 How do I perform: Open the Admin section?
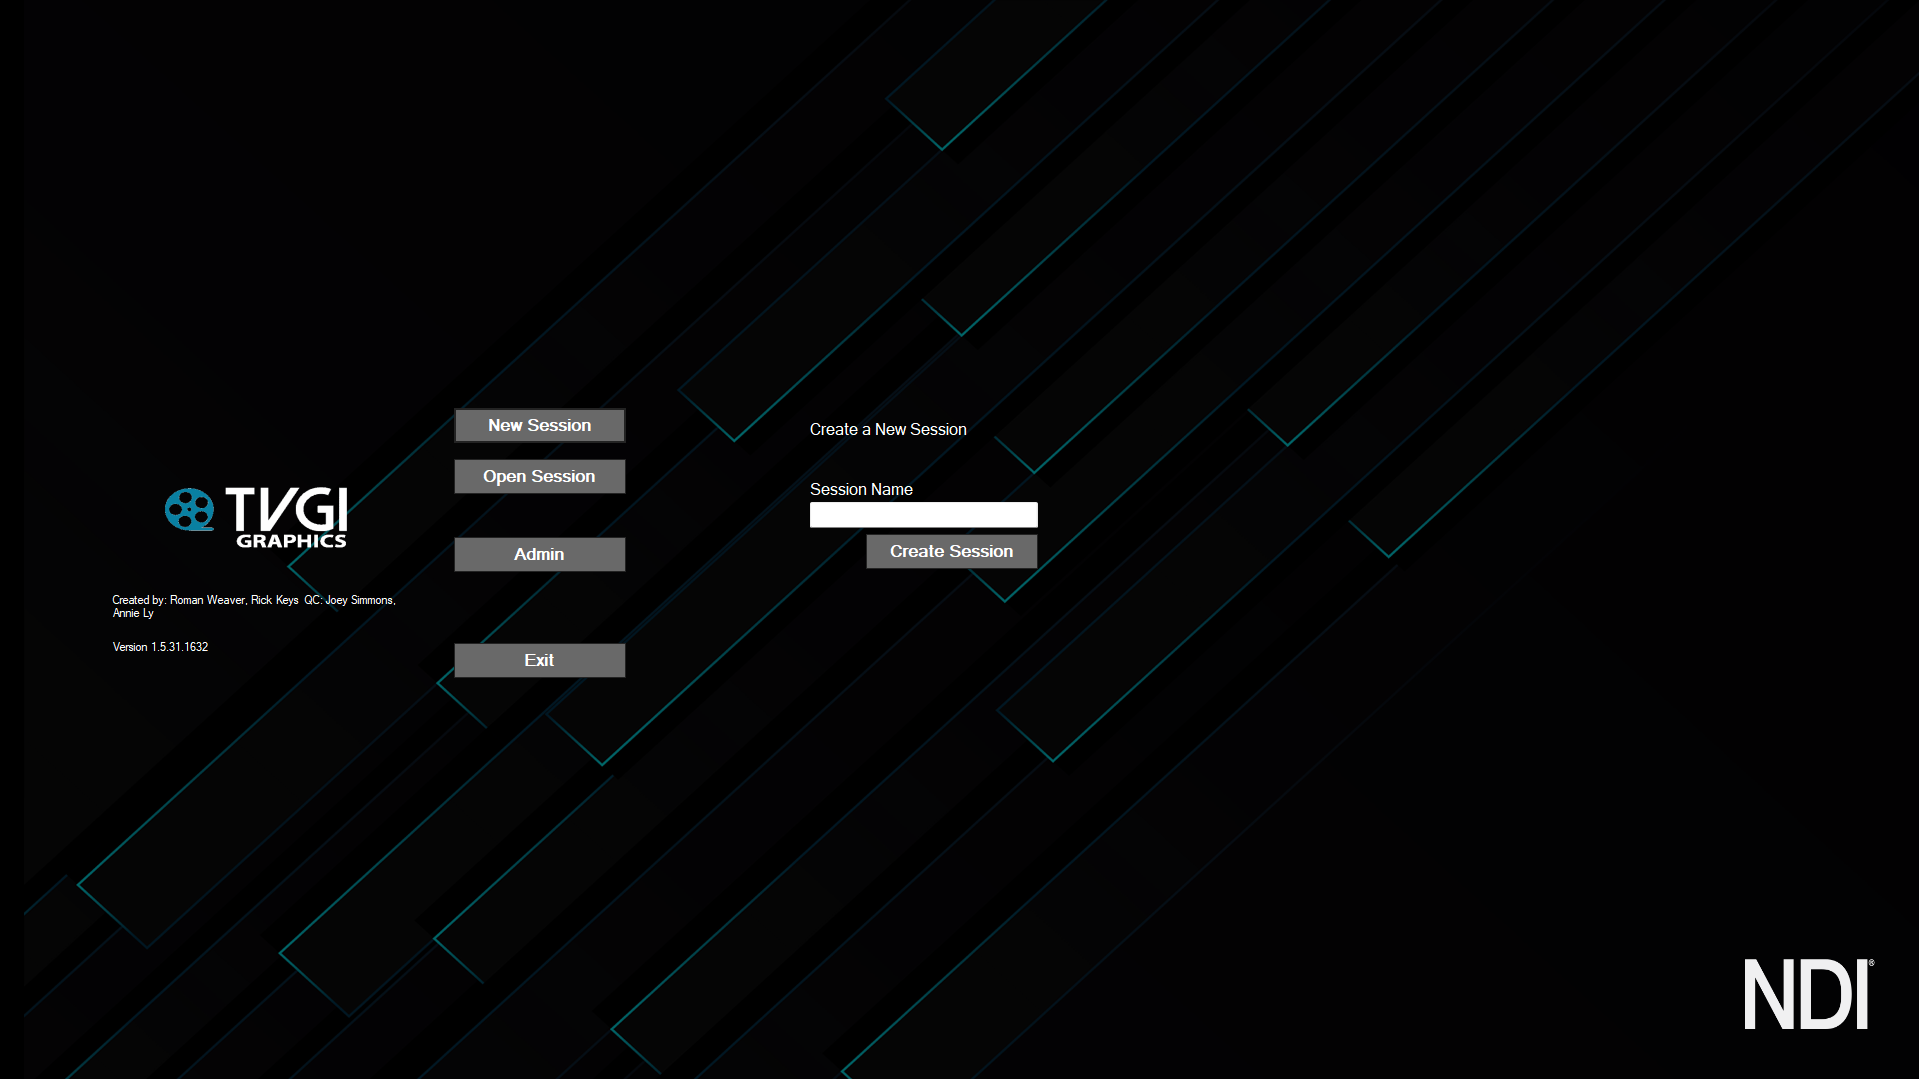pos(539,554)
